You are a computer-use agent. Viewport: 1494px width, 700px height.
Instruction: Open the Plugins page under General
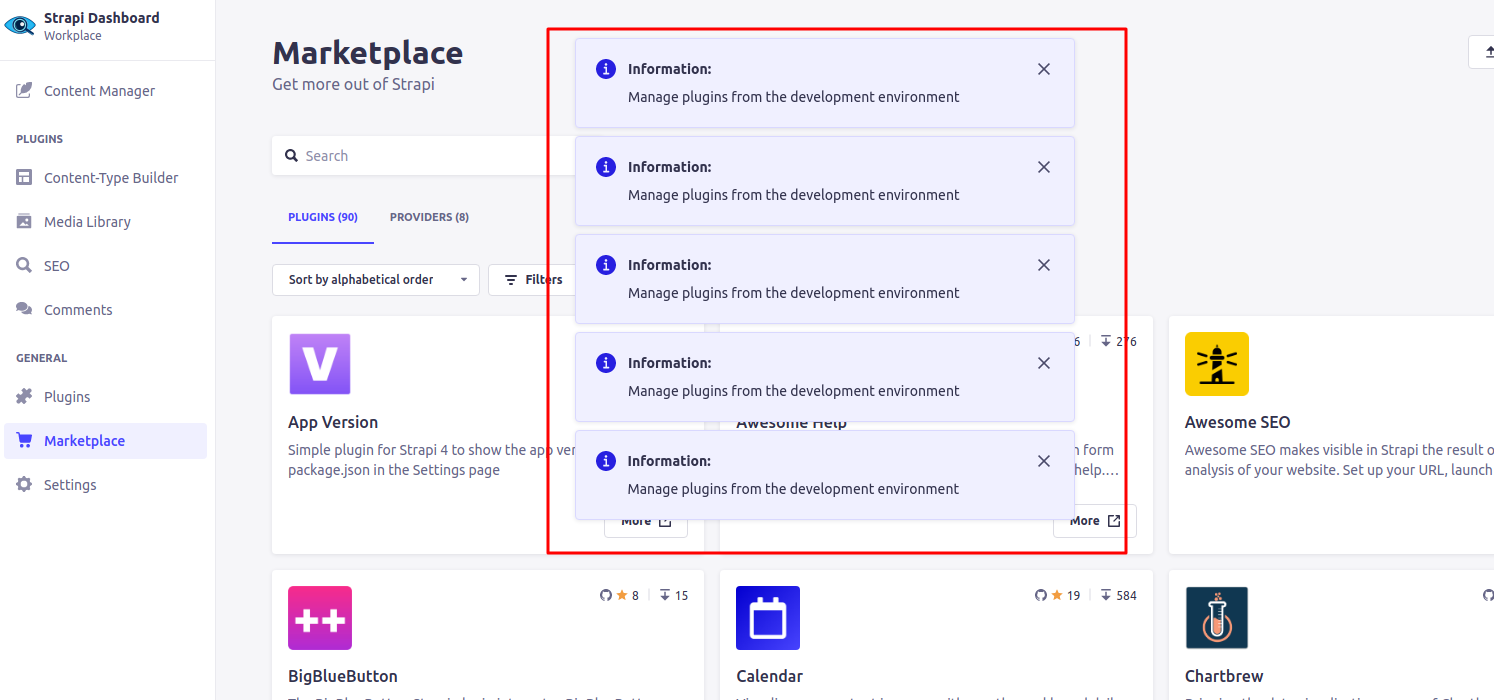click(x=64, y=396)
